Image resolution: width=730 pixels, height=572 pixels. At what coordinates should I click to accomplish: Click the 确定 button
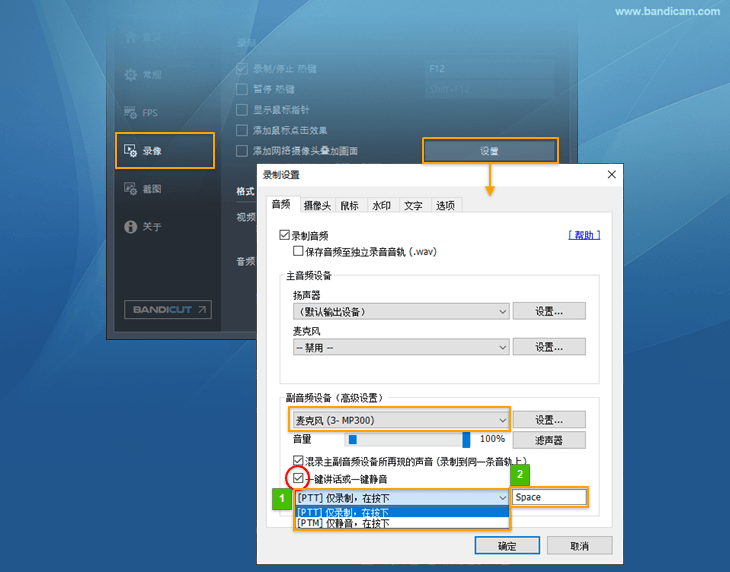[x=507, y=545]
